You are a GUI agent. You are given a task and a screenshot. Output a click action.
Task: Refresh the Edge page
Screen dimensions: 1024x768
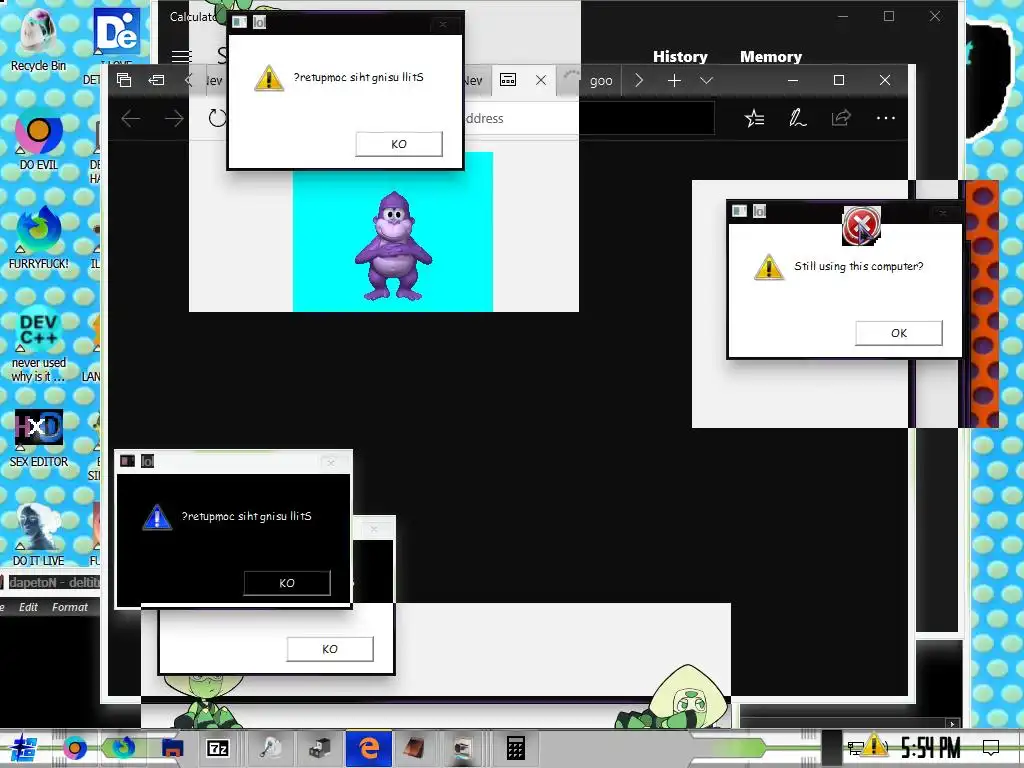tap(217, 118)
